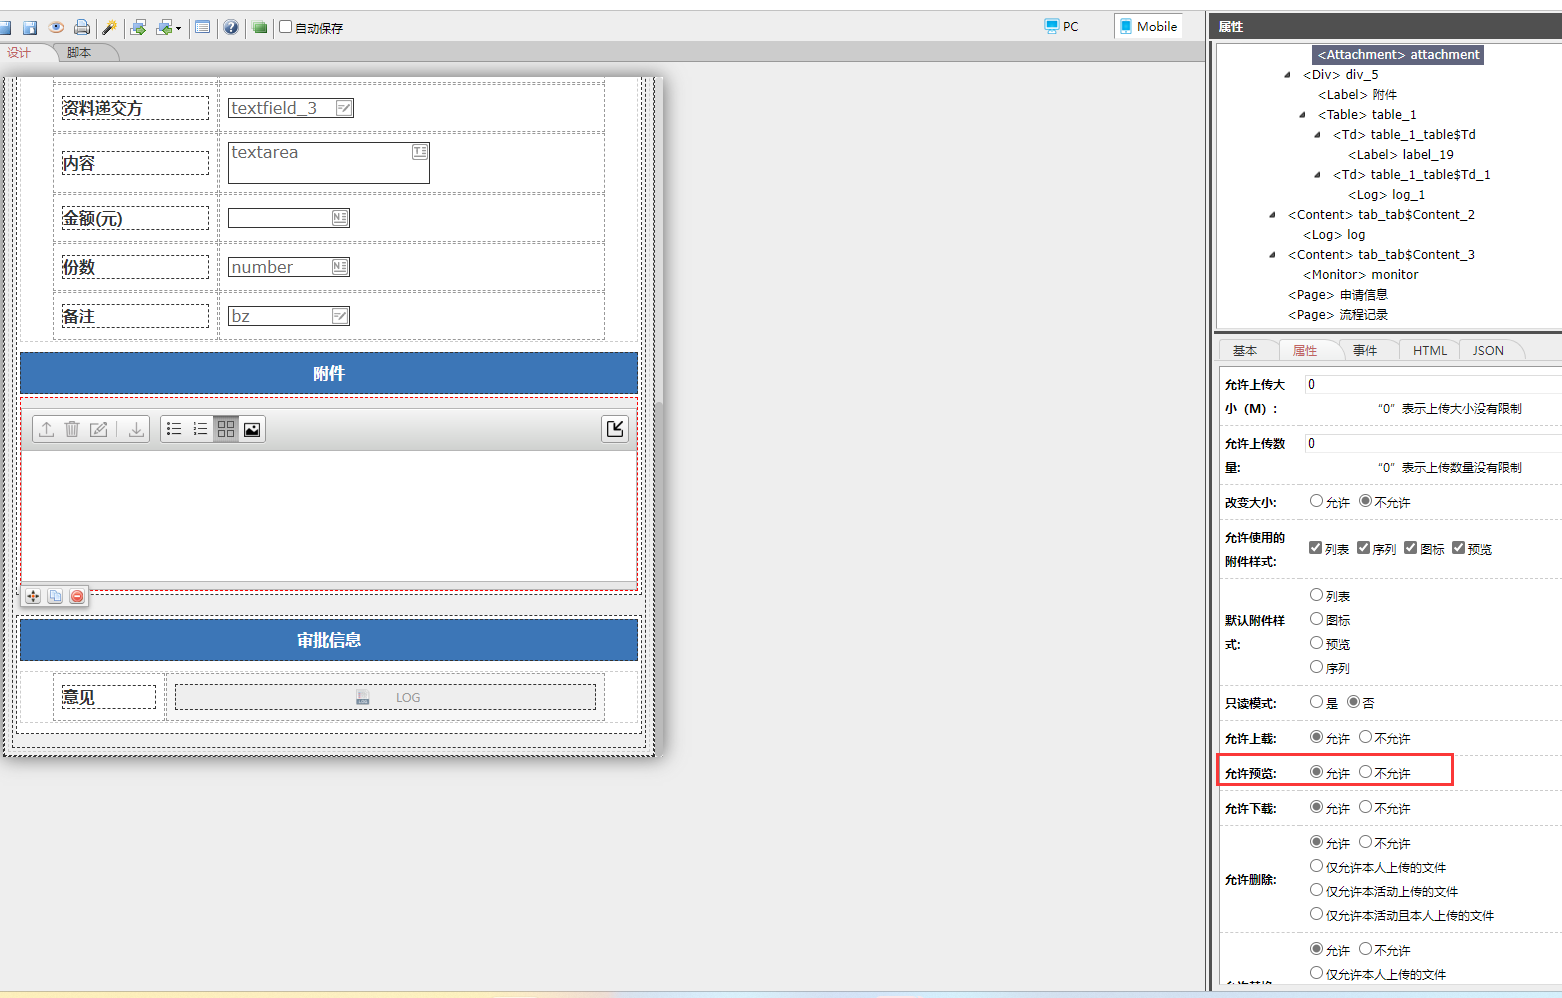Collapse the div_5 tree node
Viewport: 1562px width, 998px height.
pos(1287,75)
